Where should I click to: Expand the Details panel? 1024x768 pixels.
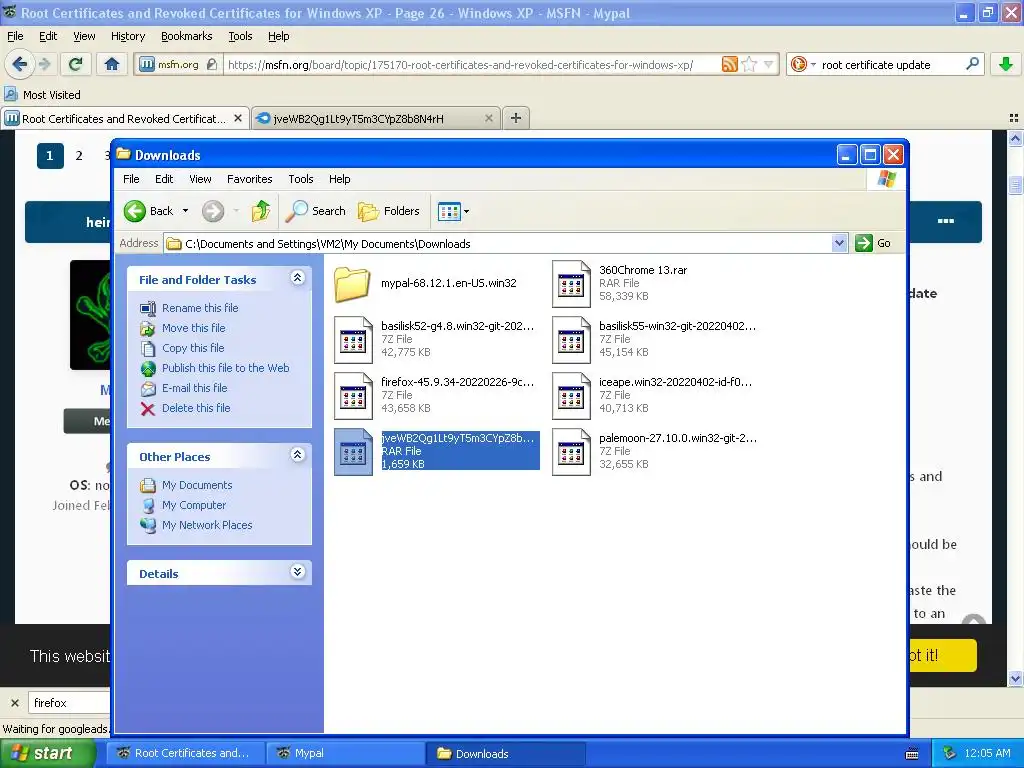point(297,572)
